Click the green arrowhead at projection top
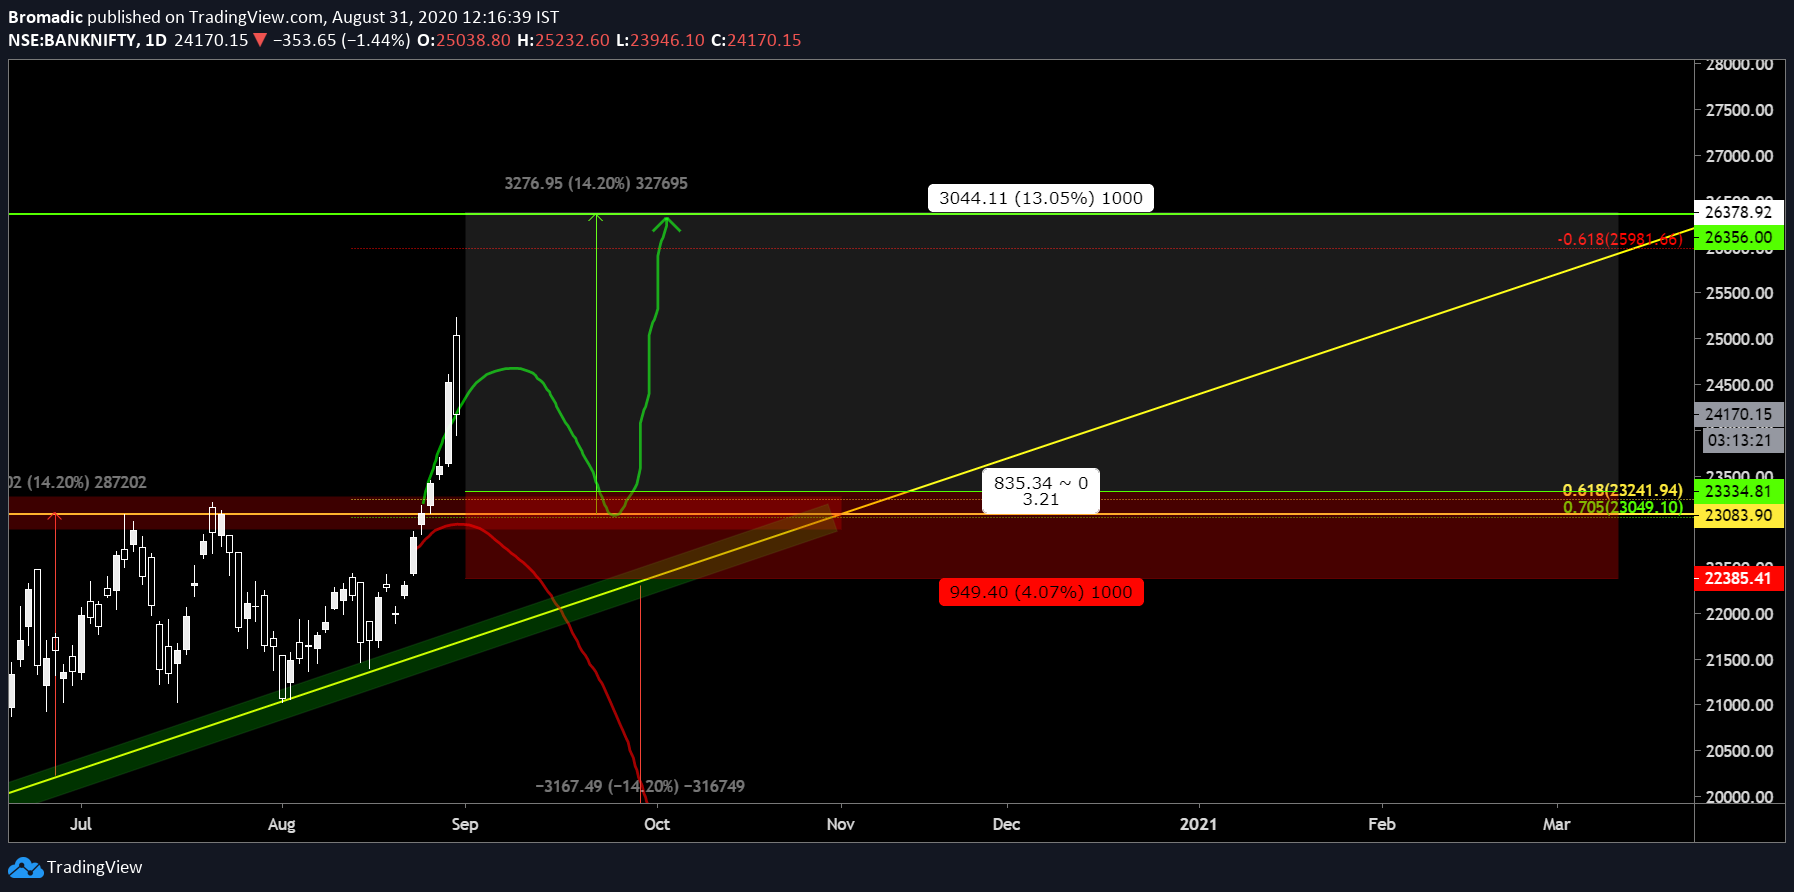Screen dimensions: 1794x892 click(x=667, y=224)
